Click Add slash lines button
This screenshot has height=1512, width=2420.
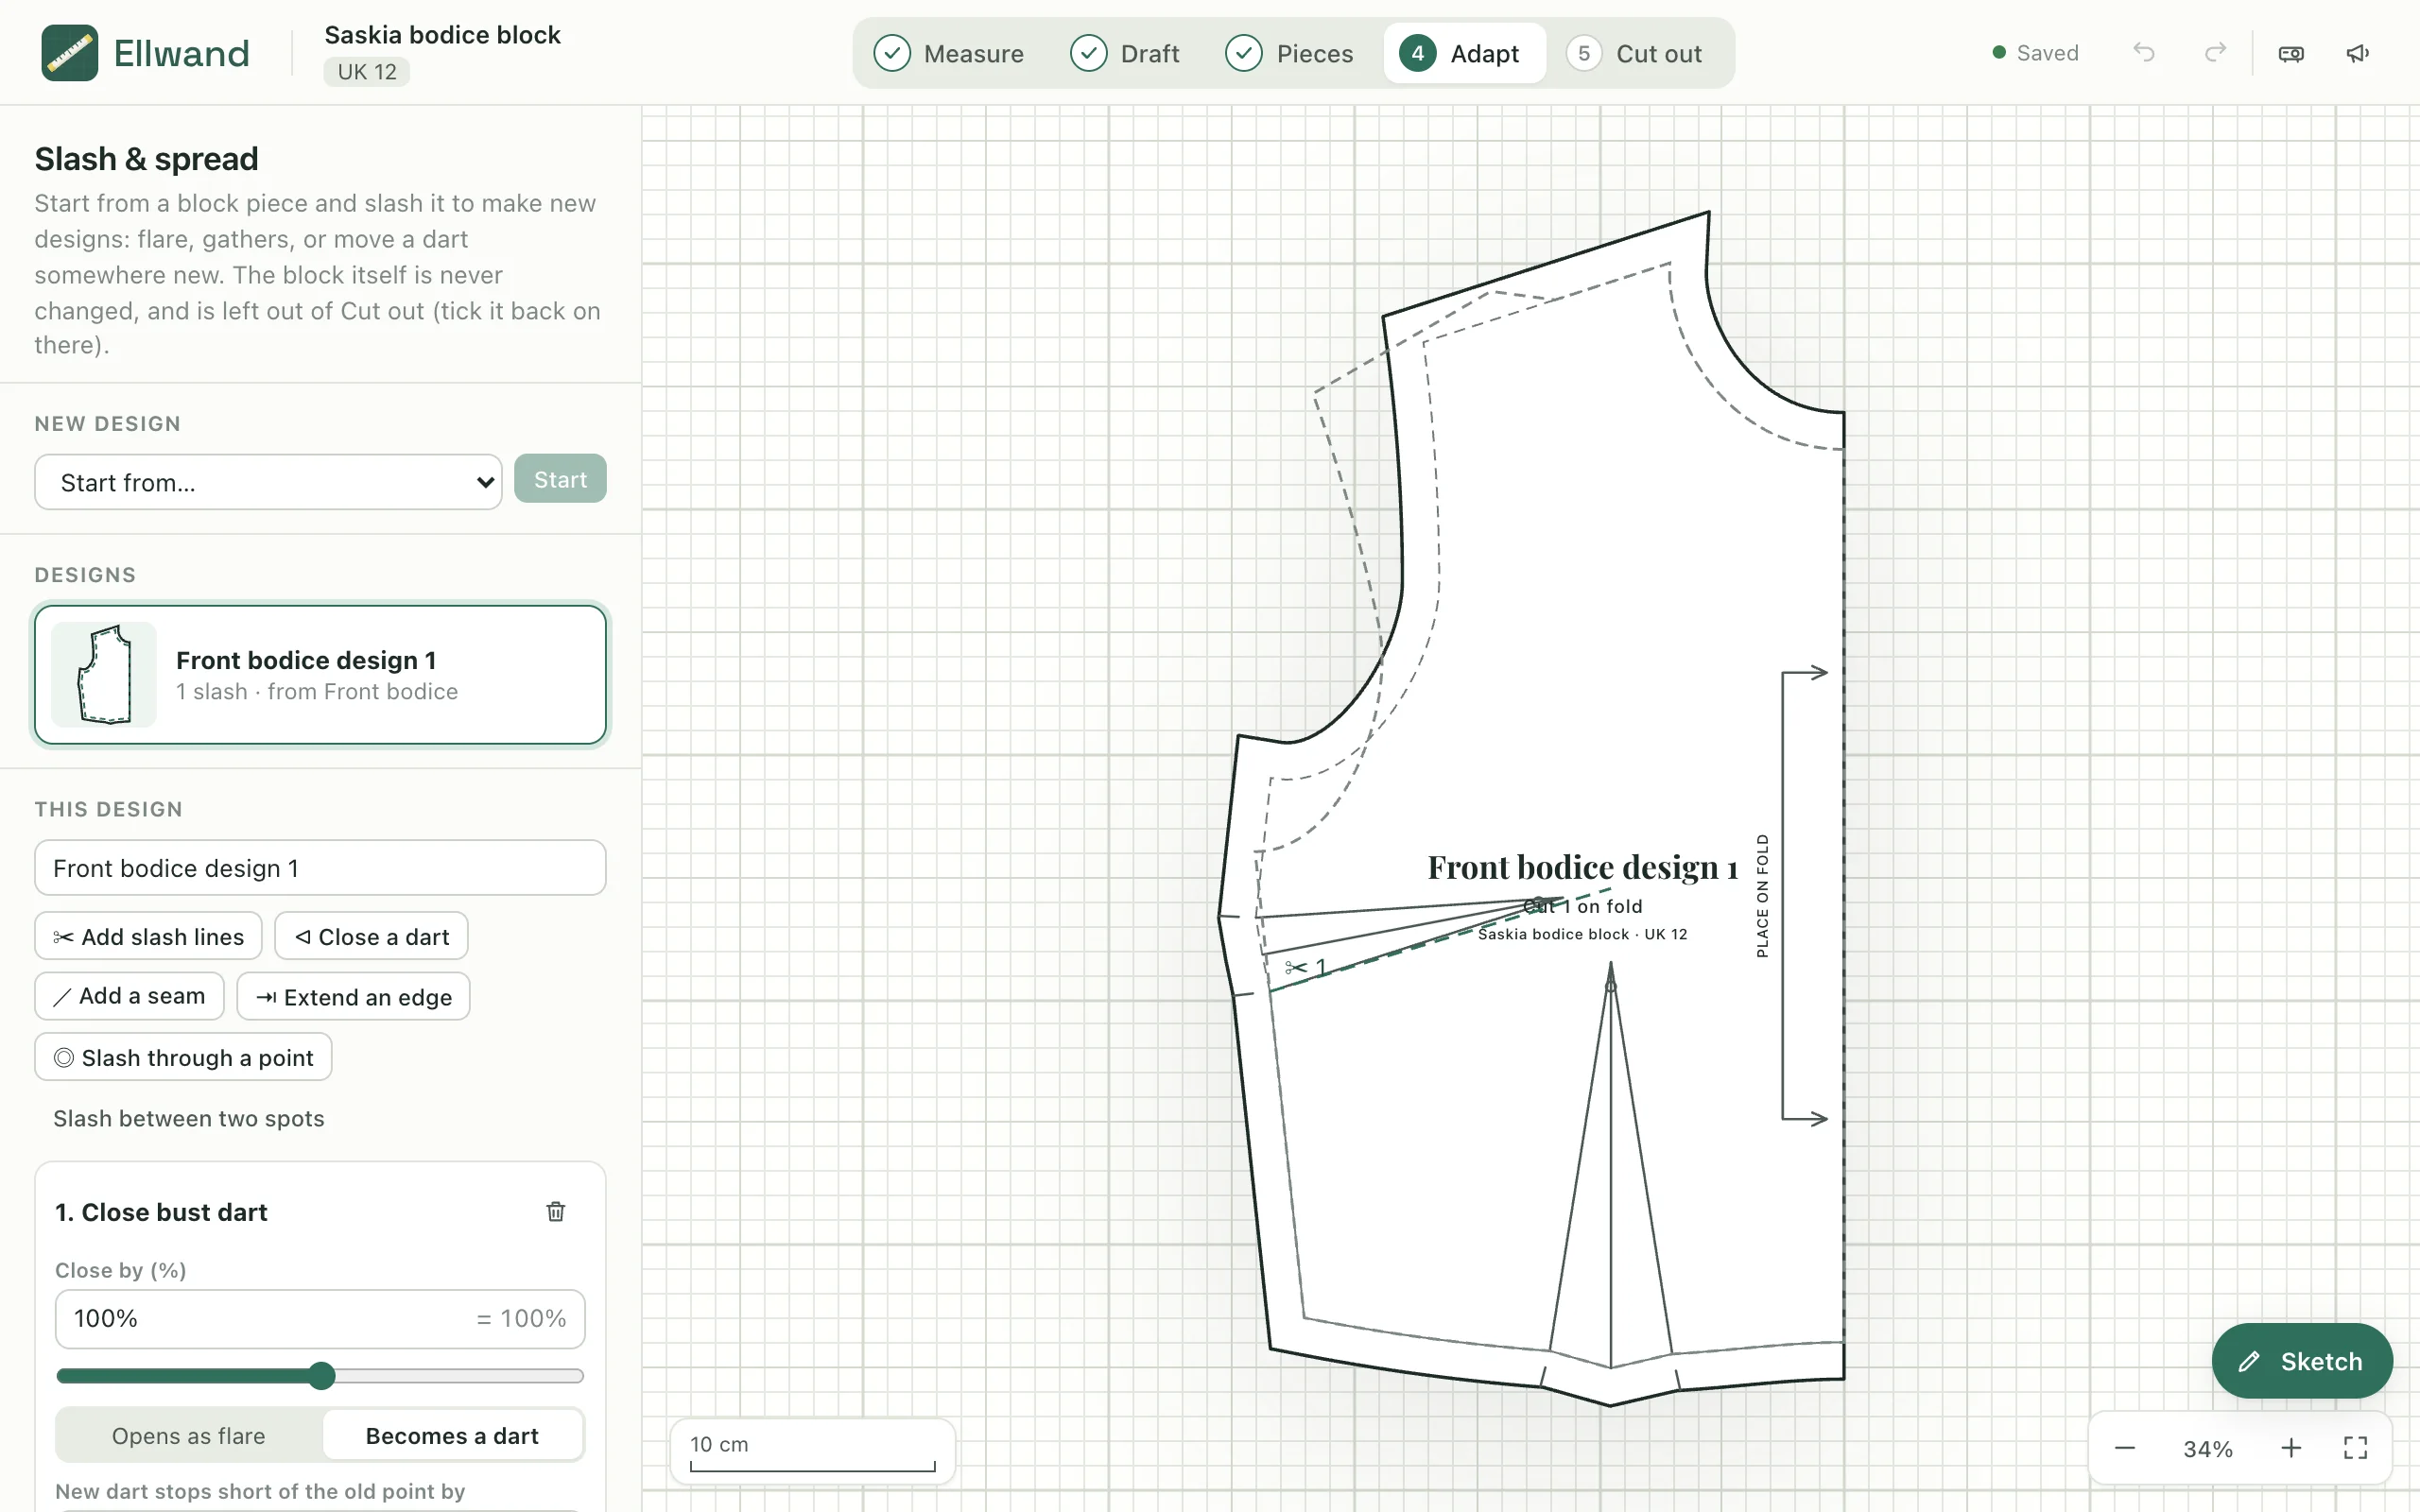pyautogui.click(x=149, y=936)
